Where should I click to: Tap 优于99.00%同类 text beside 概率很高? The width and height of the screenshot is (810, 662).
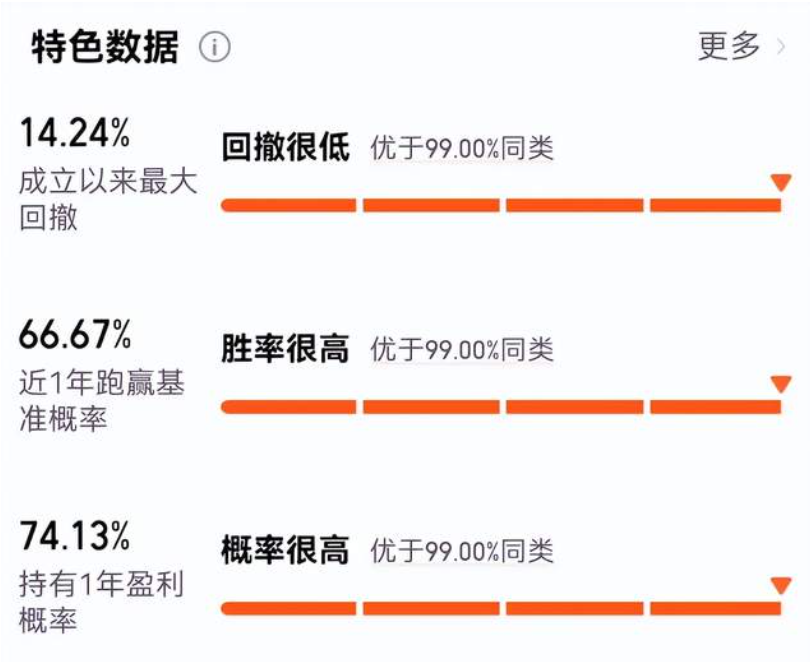pyautogui.click(x=462, y=551)
